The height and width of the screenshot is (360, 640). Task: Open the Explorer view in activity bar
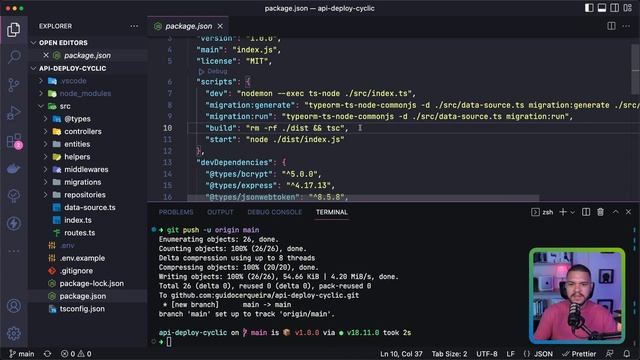coord(13,30)
